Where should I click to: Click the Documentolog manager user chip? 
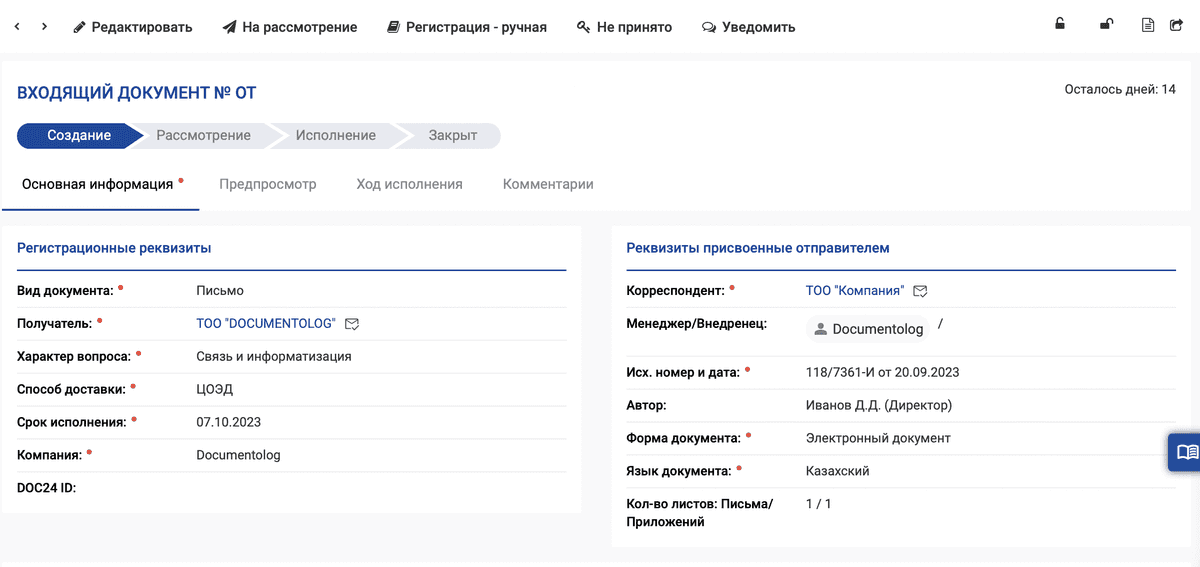[866, 328]
